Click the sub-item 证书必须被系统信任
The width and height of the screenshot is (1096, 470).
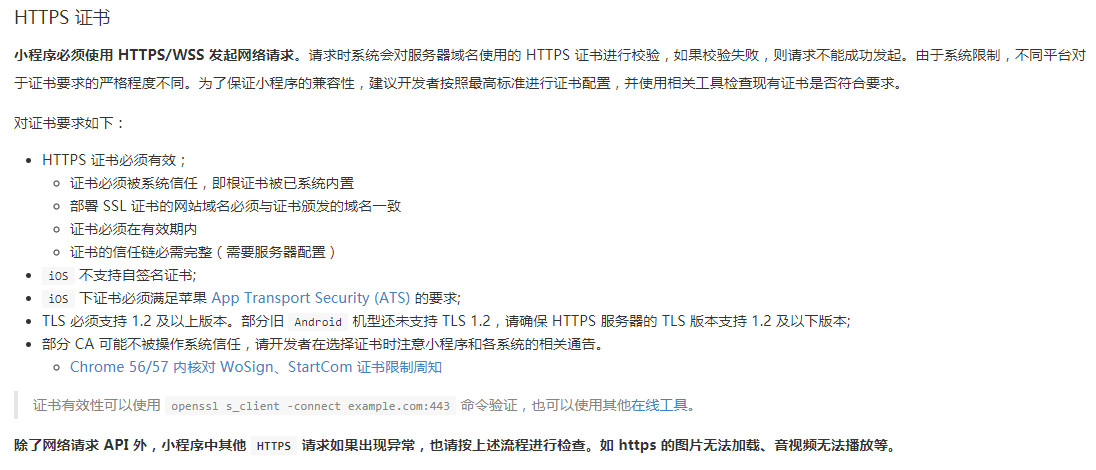coord(212,183)
